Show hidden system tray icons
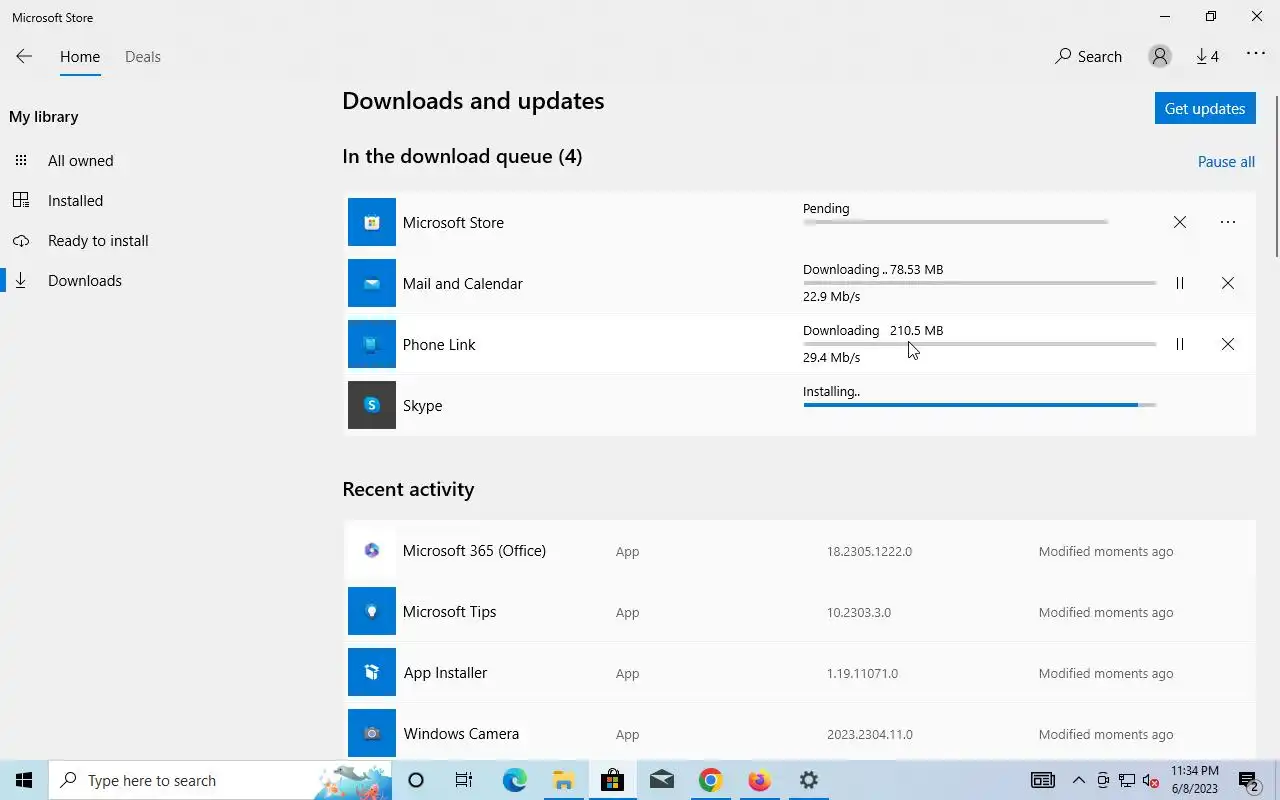Viewport: 1280px width, 800px height. click(1078, 780)
